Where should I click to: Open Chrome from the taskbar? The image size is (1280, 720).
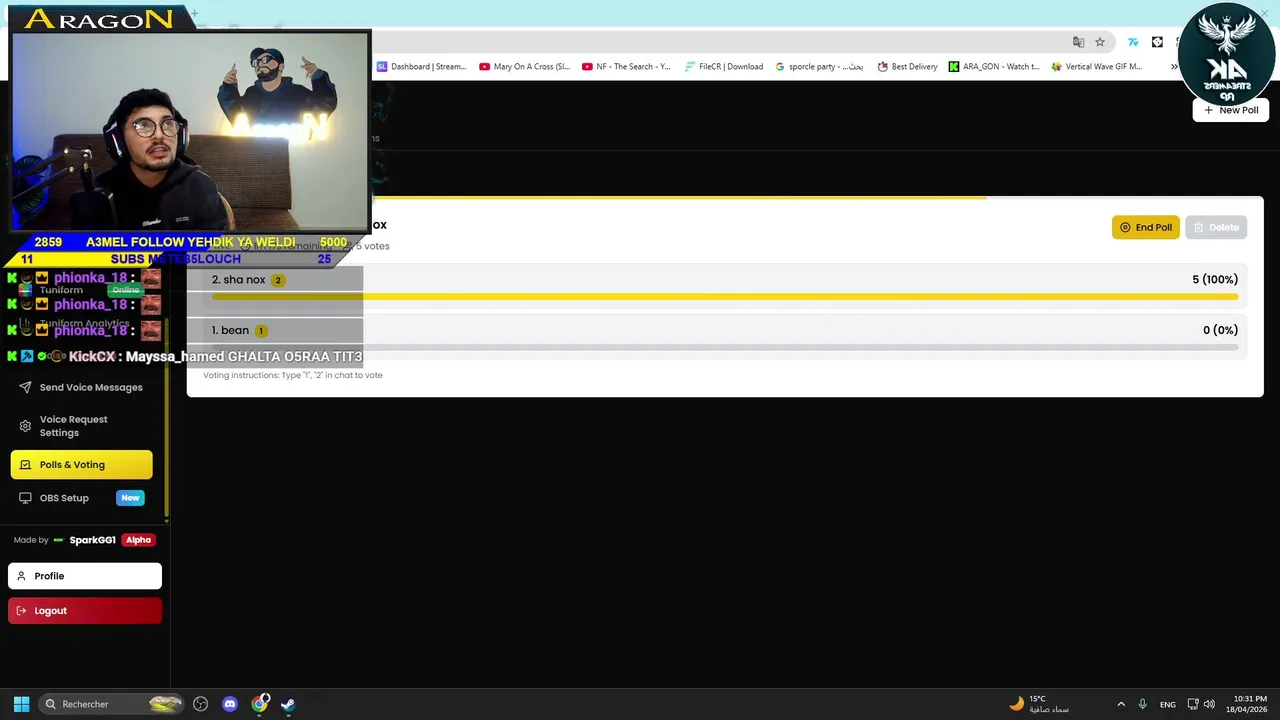pos(259,704)
